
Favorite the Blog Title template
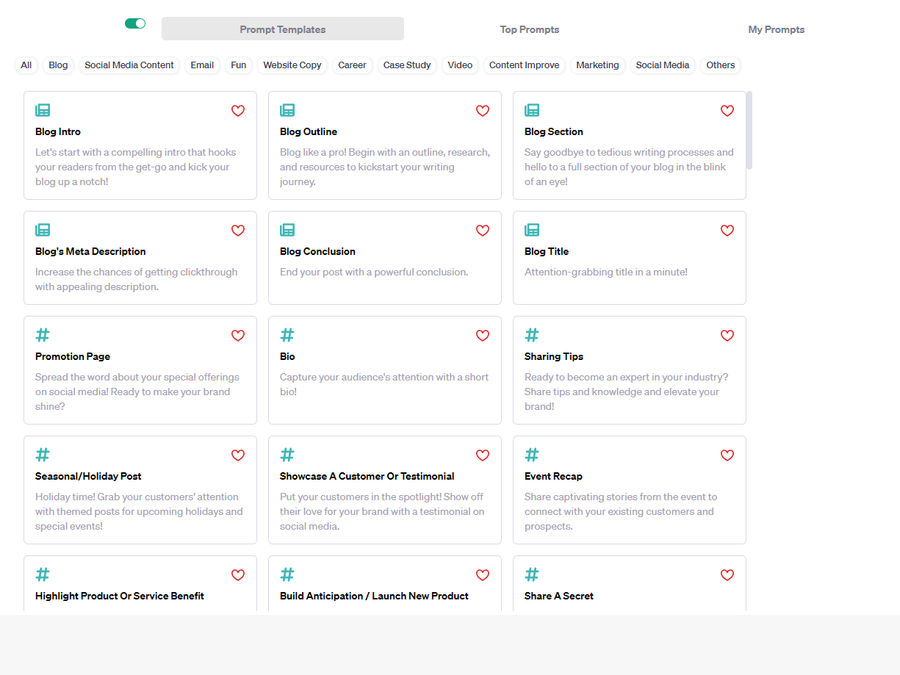727,231
